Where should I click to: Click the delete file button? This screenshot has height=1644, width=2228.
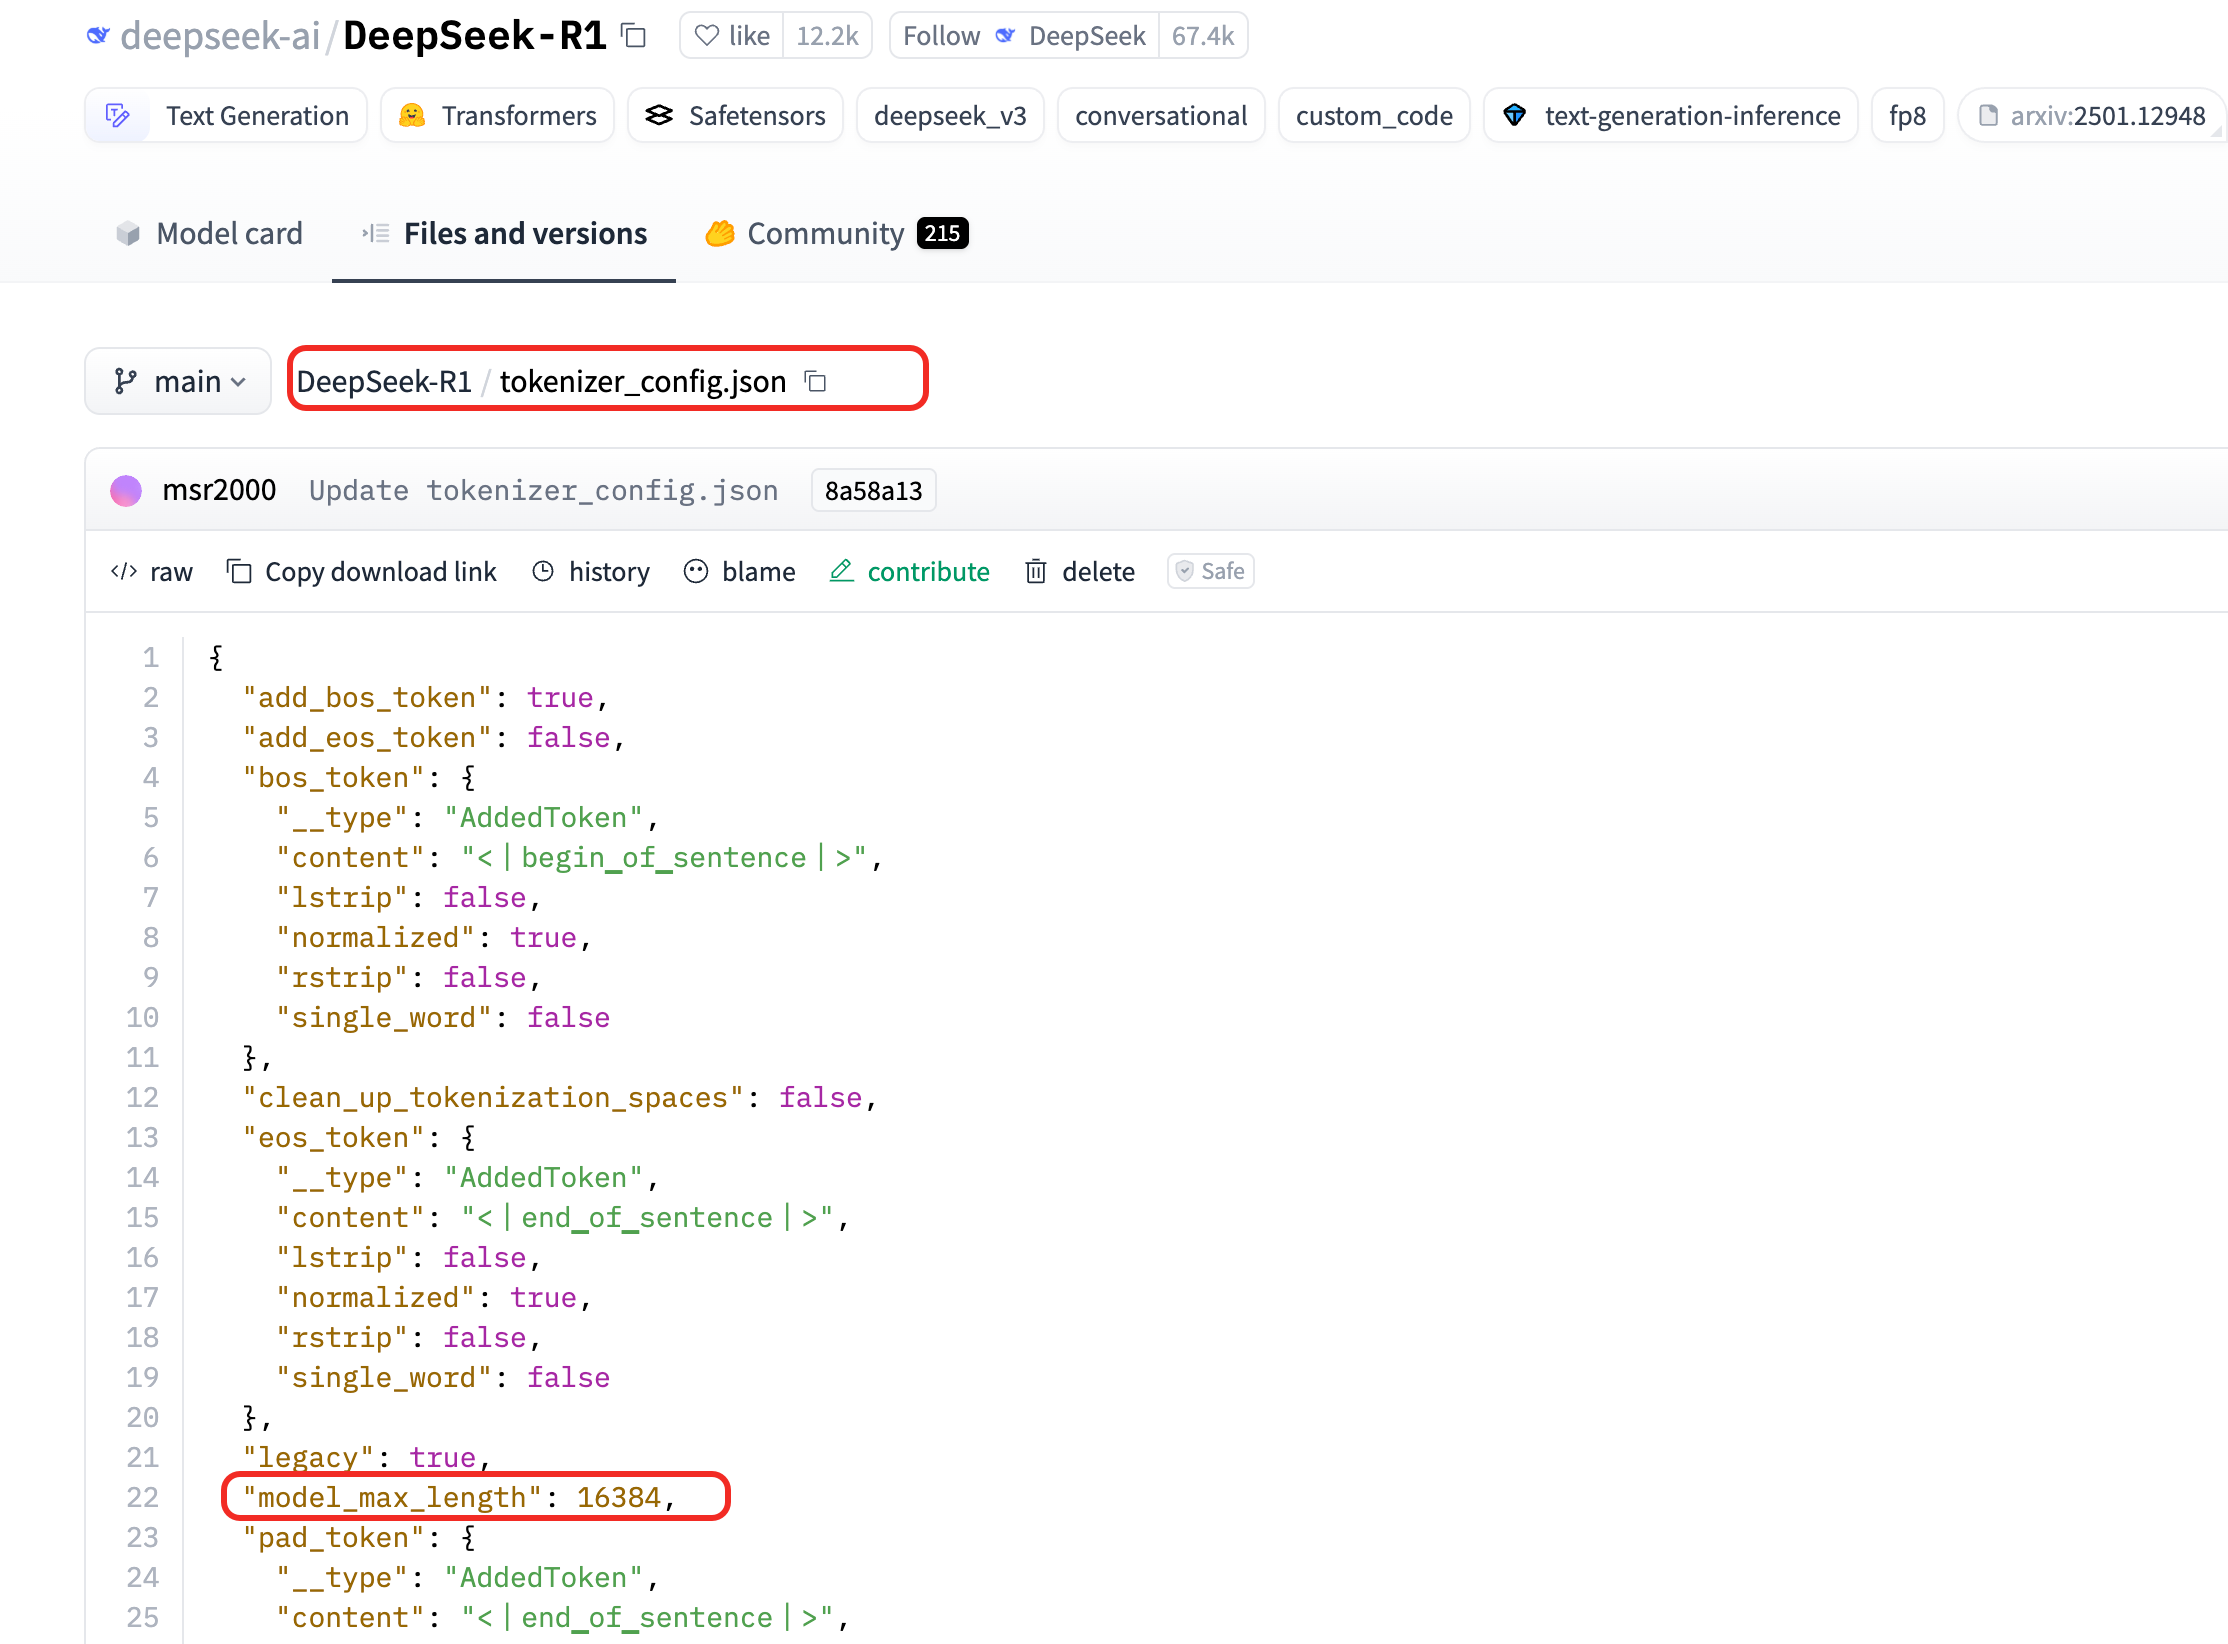tap(1080, 571)
